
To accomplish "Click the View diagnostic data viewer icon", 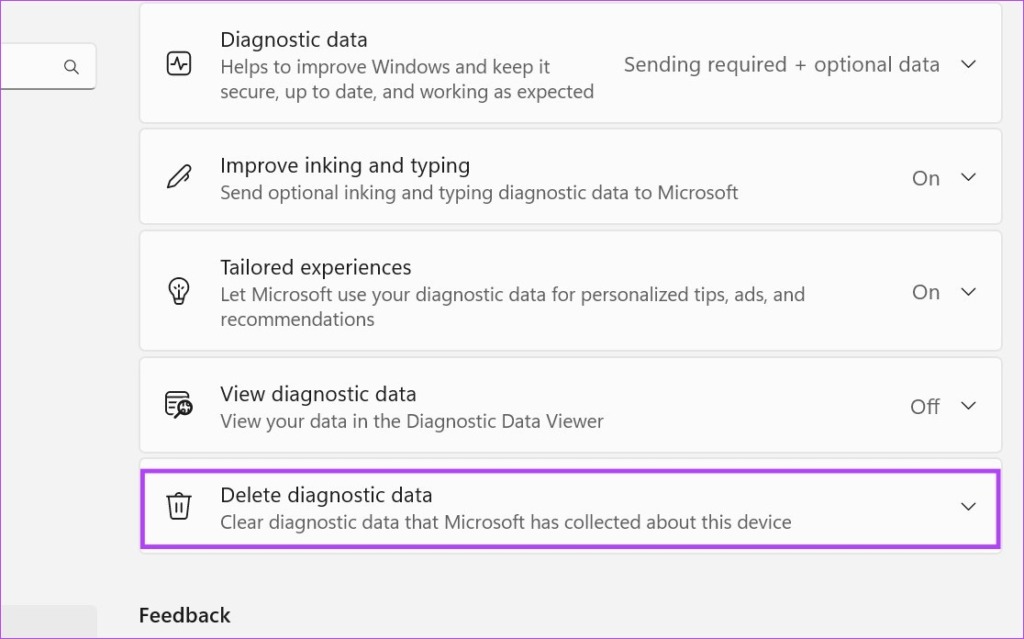I will coord(179,405).
